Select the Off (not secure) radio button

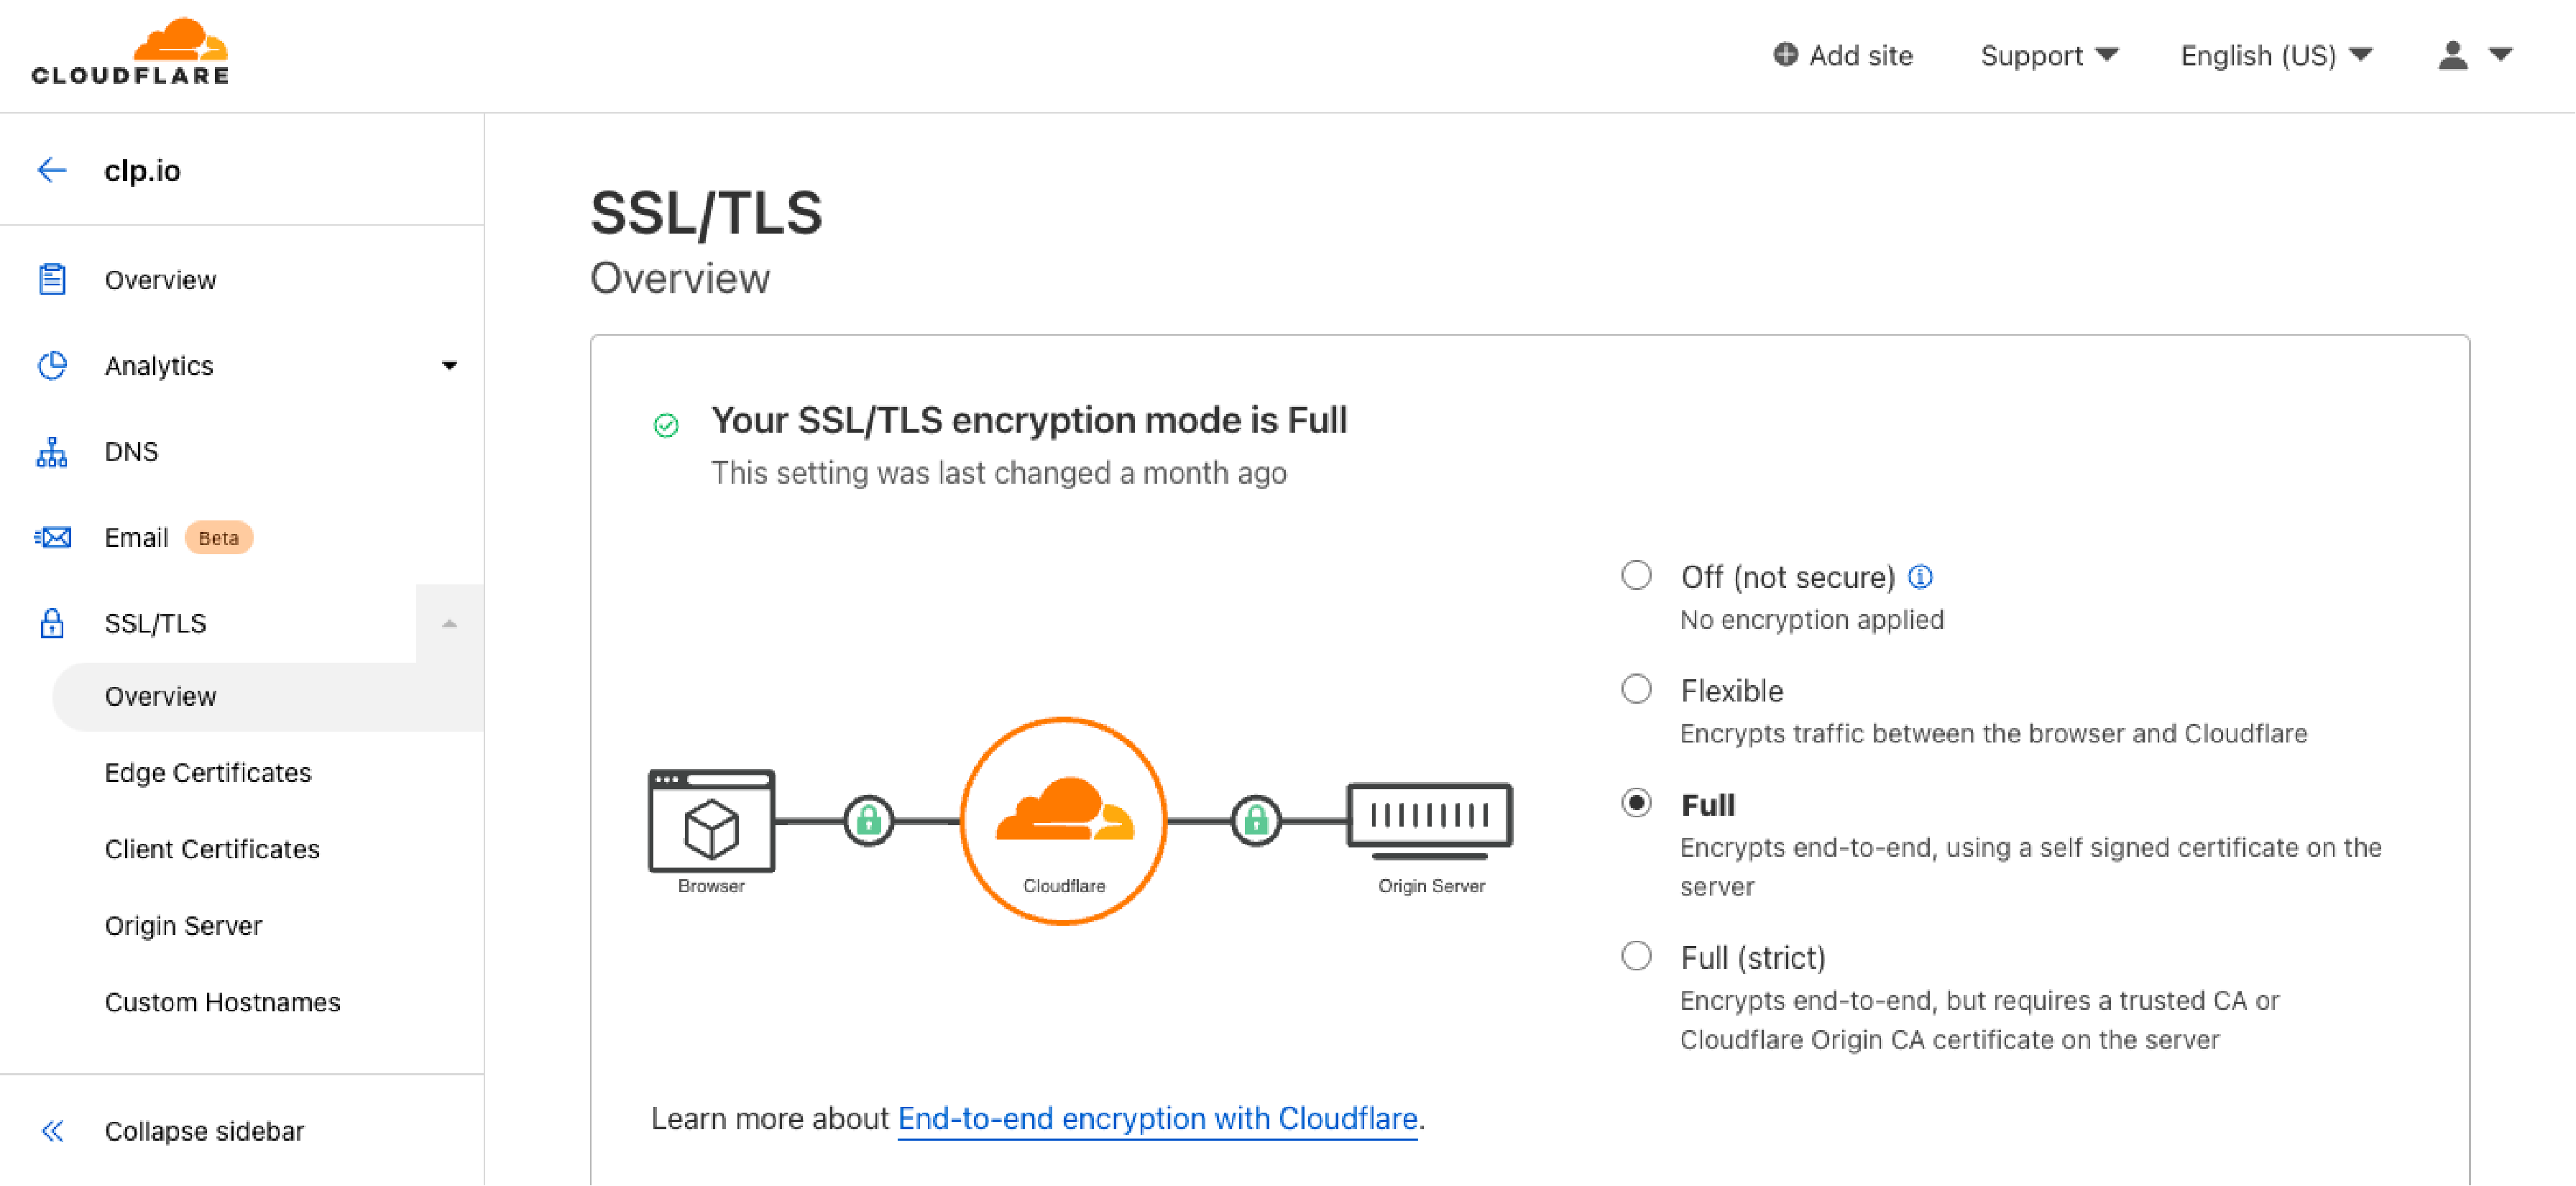[x=1637, y=576]
